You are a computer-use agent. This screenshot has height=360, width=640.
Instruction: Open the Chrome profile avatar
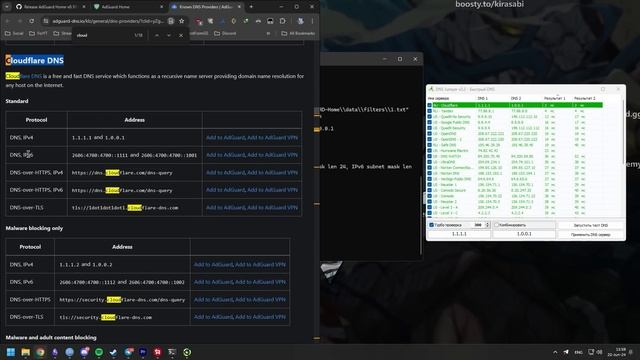pyautogui.click(x=300, y=21)
